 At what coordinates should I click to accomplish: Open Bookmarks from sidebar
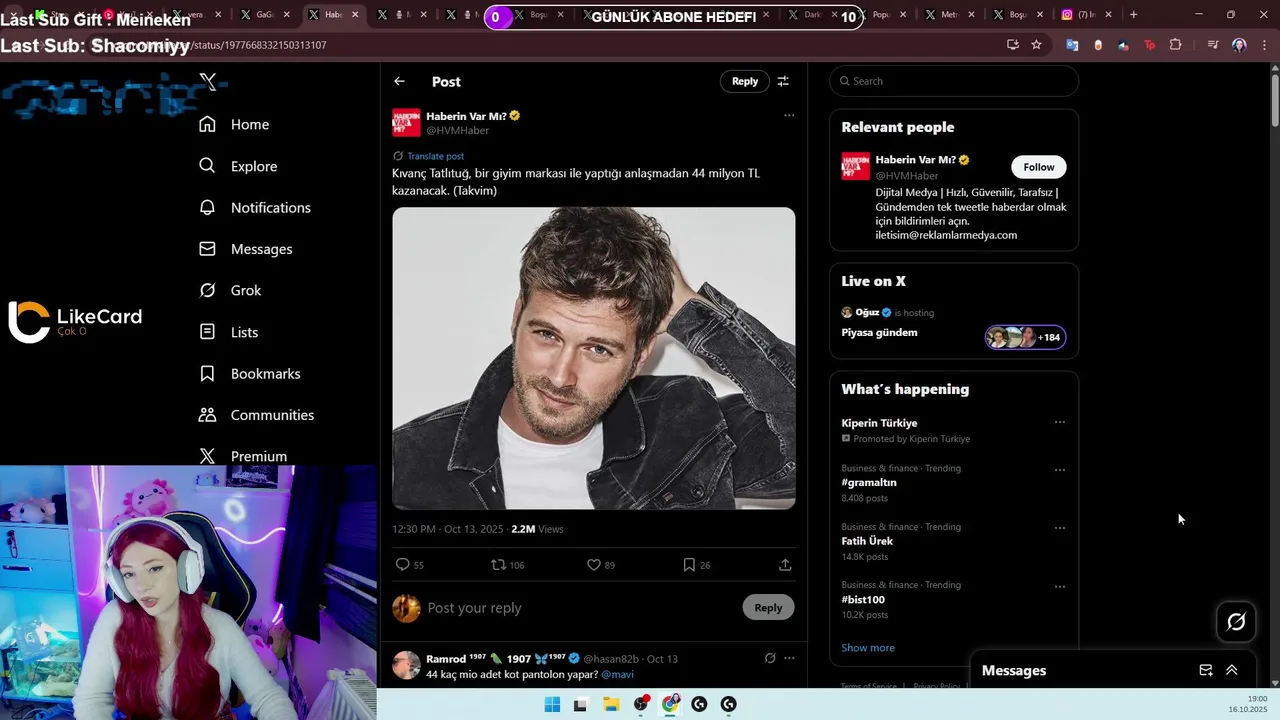point(250,373)
